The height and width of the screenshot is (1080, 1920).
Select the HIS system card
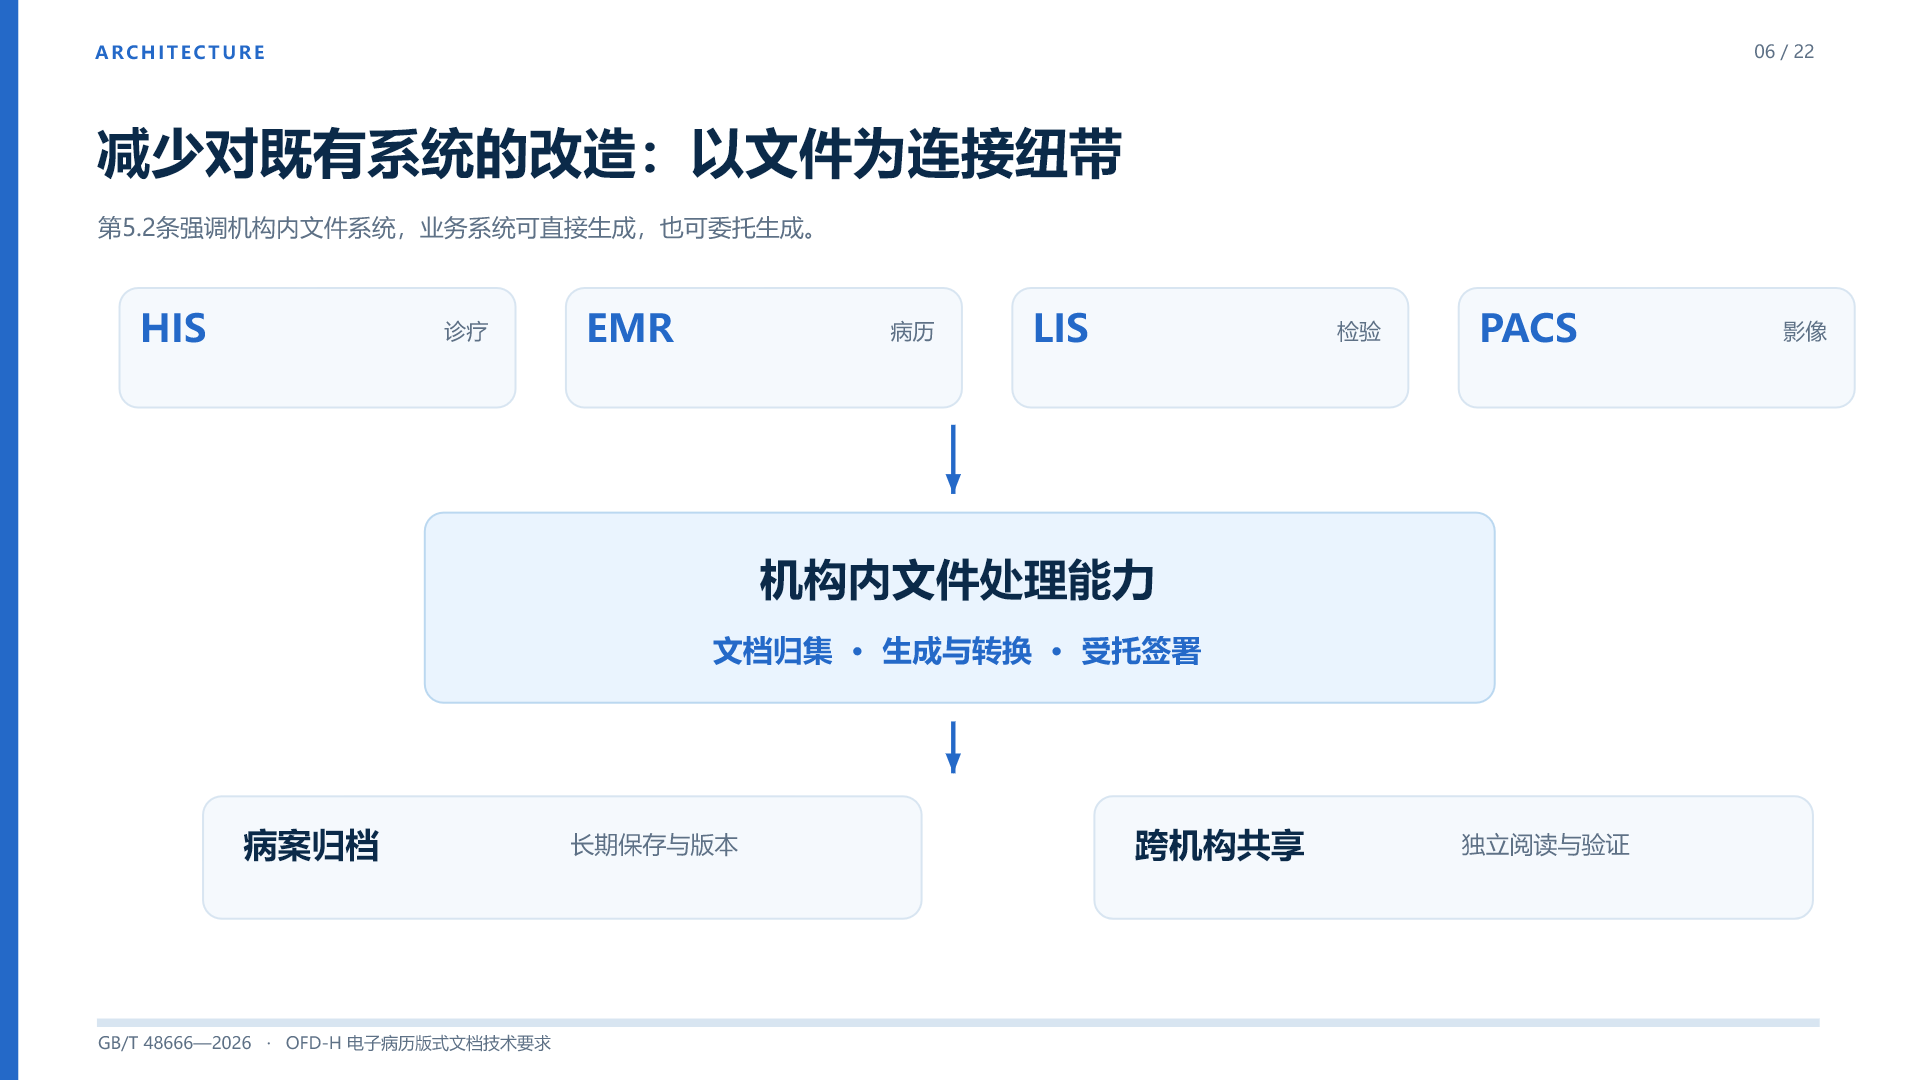(x=317, y=348)
